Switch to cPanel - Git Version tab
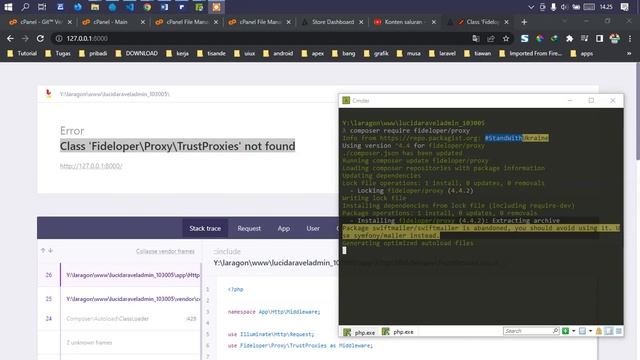Screen dimensions: 640x360 [40, 22]
